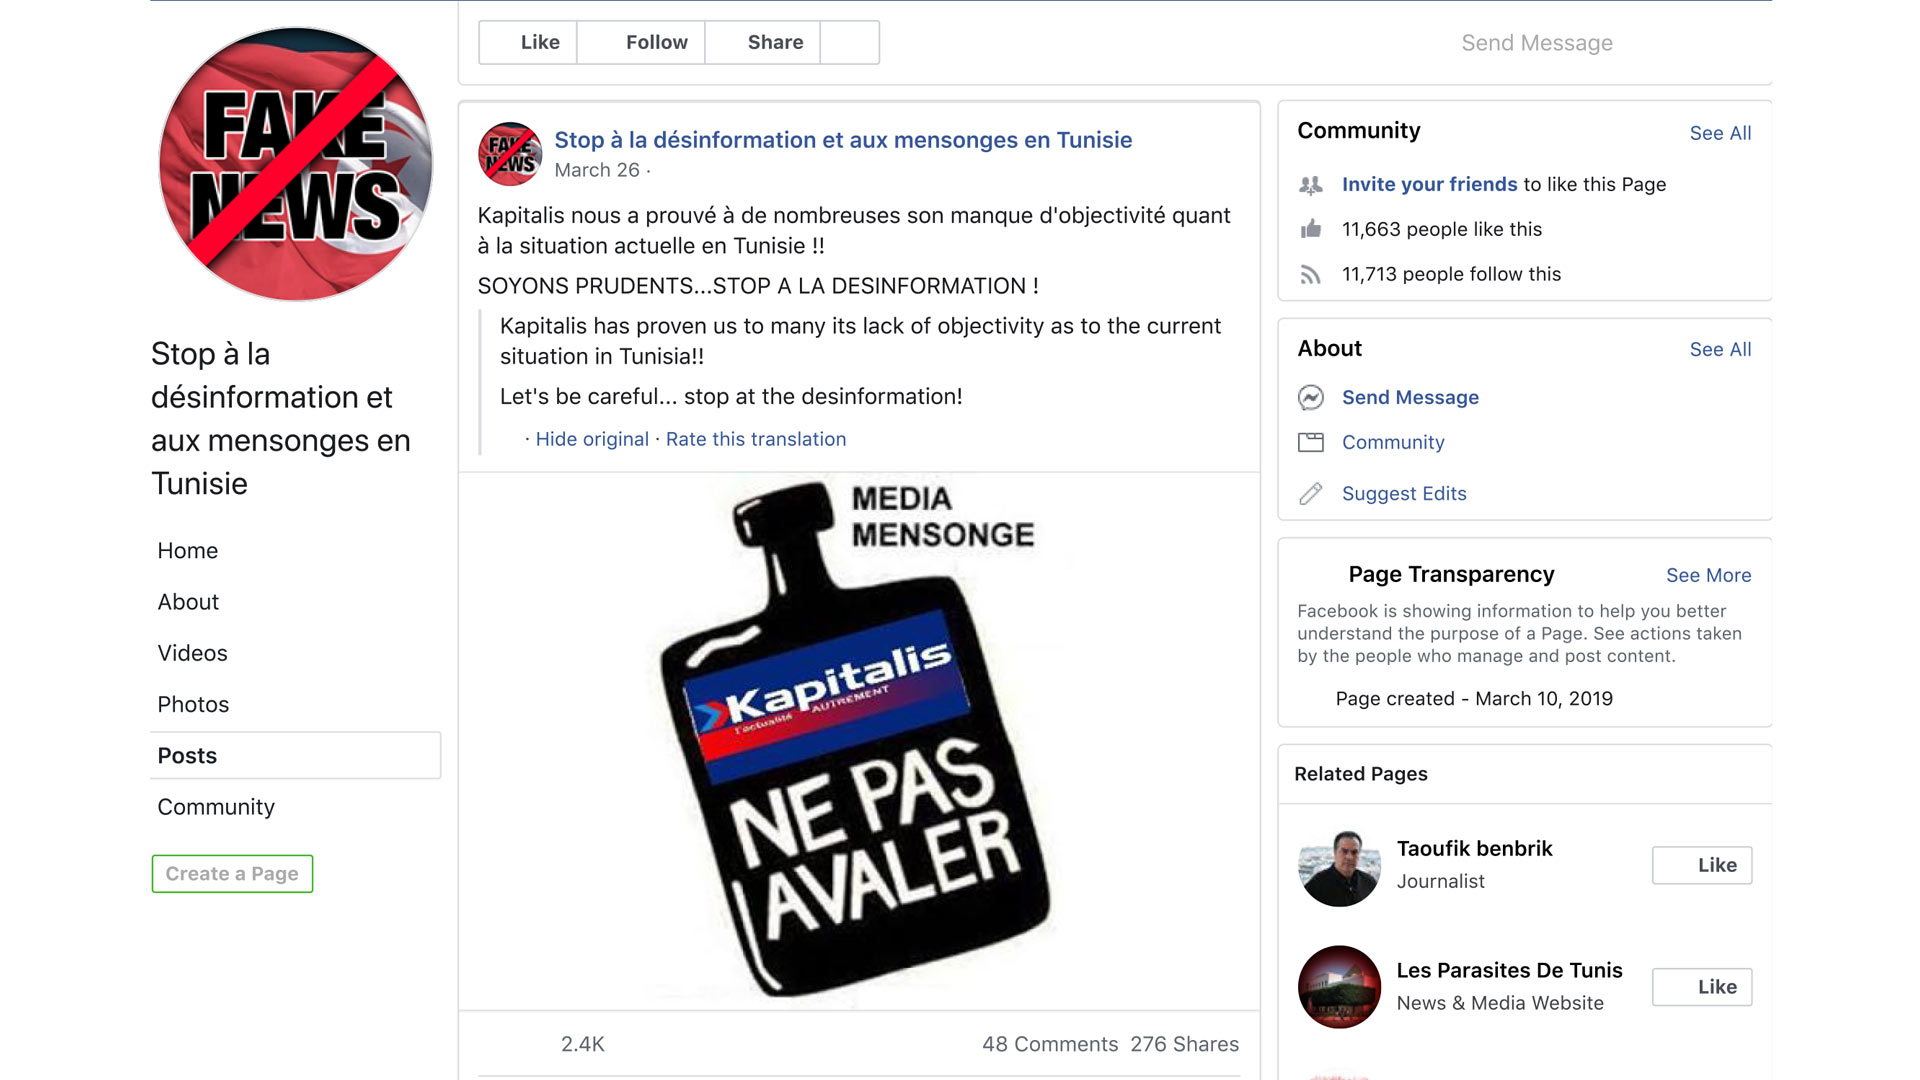Screen dimensions: 1920x1080
Task: Click the Community icon in About section
Action: click(1310, 443)
